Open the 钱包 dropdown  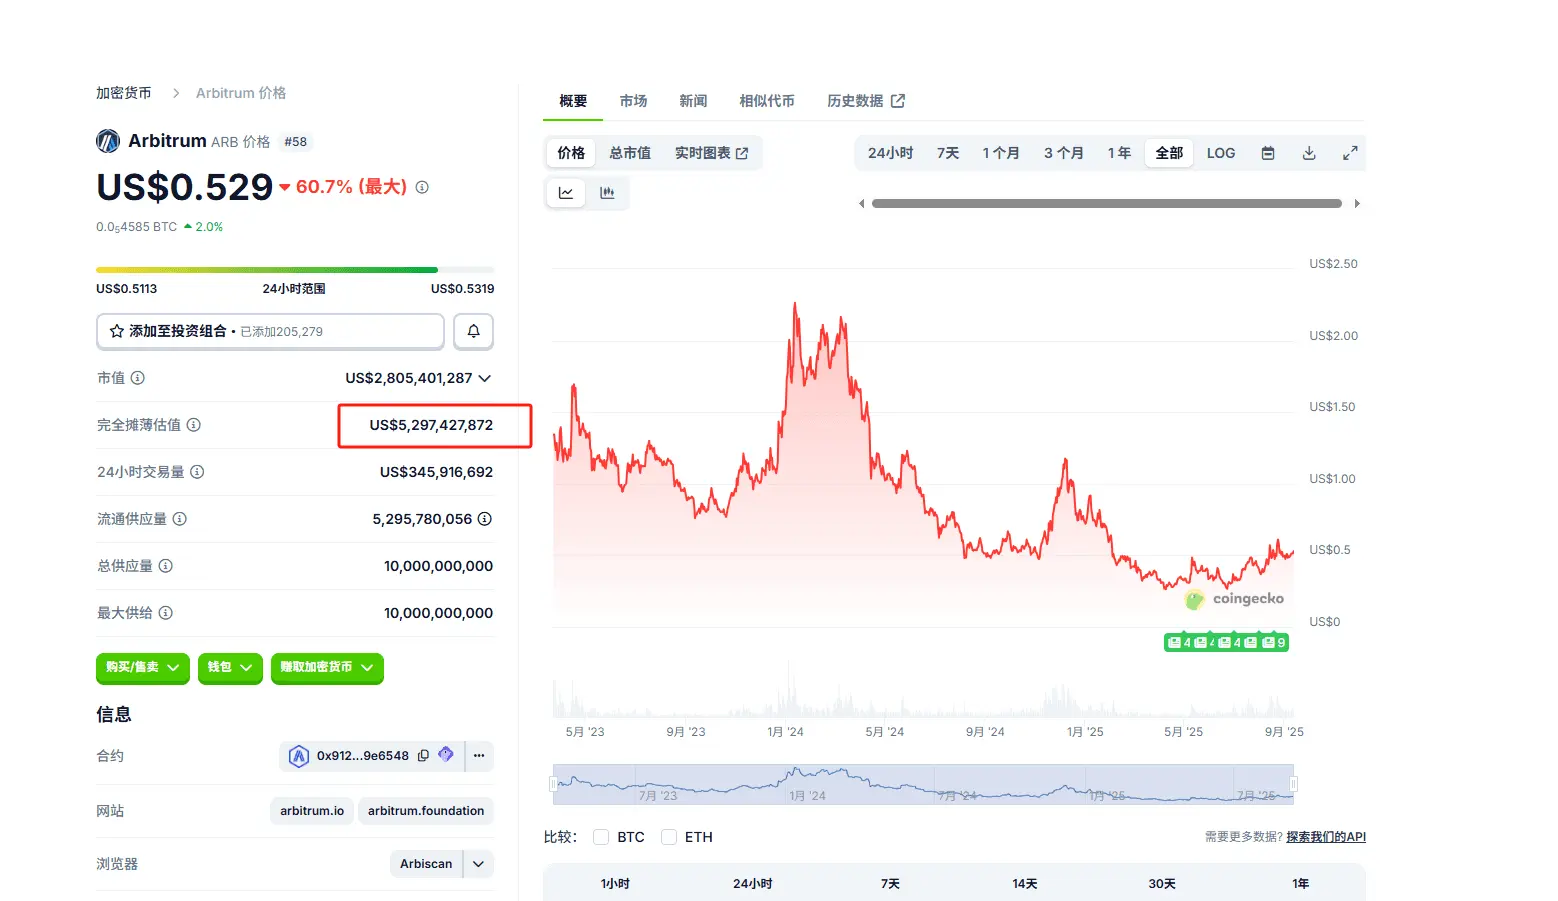tap(230, 667)
